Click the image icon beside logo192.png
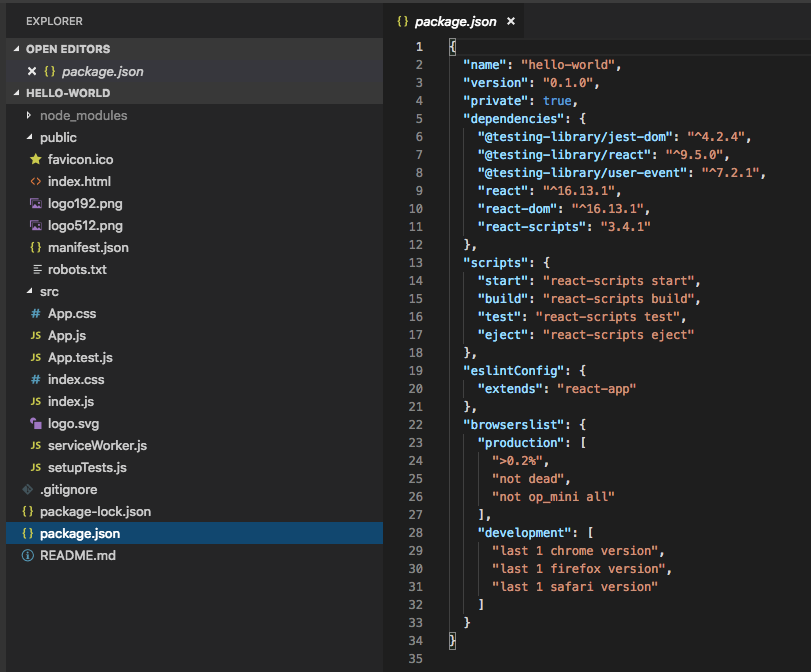Viewport: 811px width, 672px height. pos(36,203)
